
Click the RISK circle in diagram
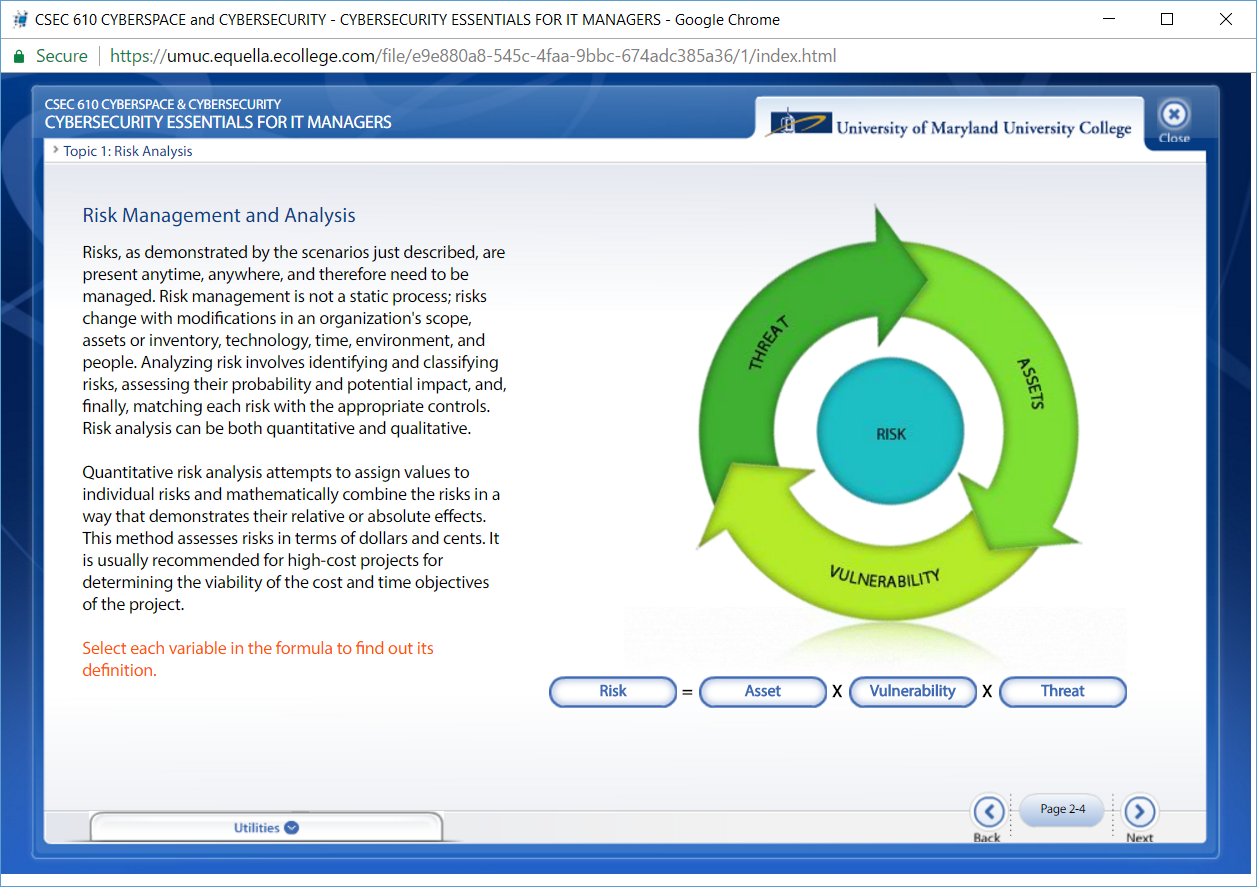[890, 433]
